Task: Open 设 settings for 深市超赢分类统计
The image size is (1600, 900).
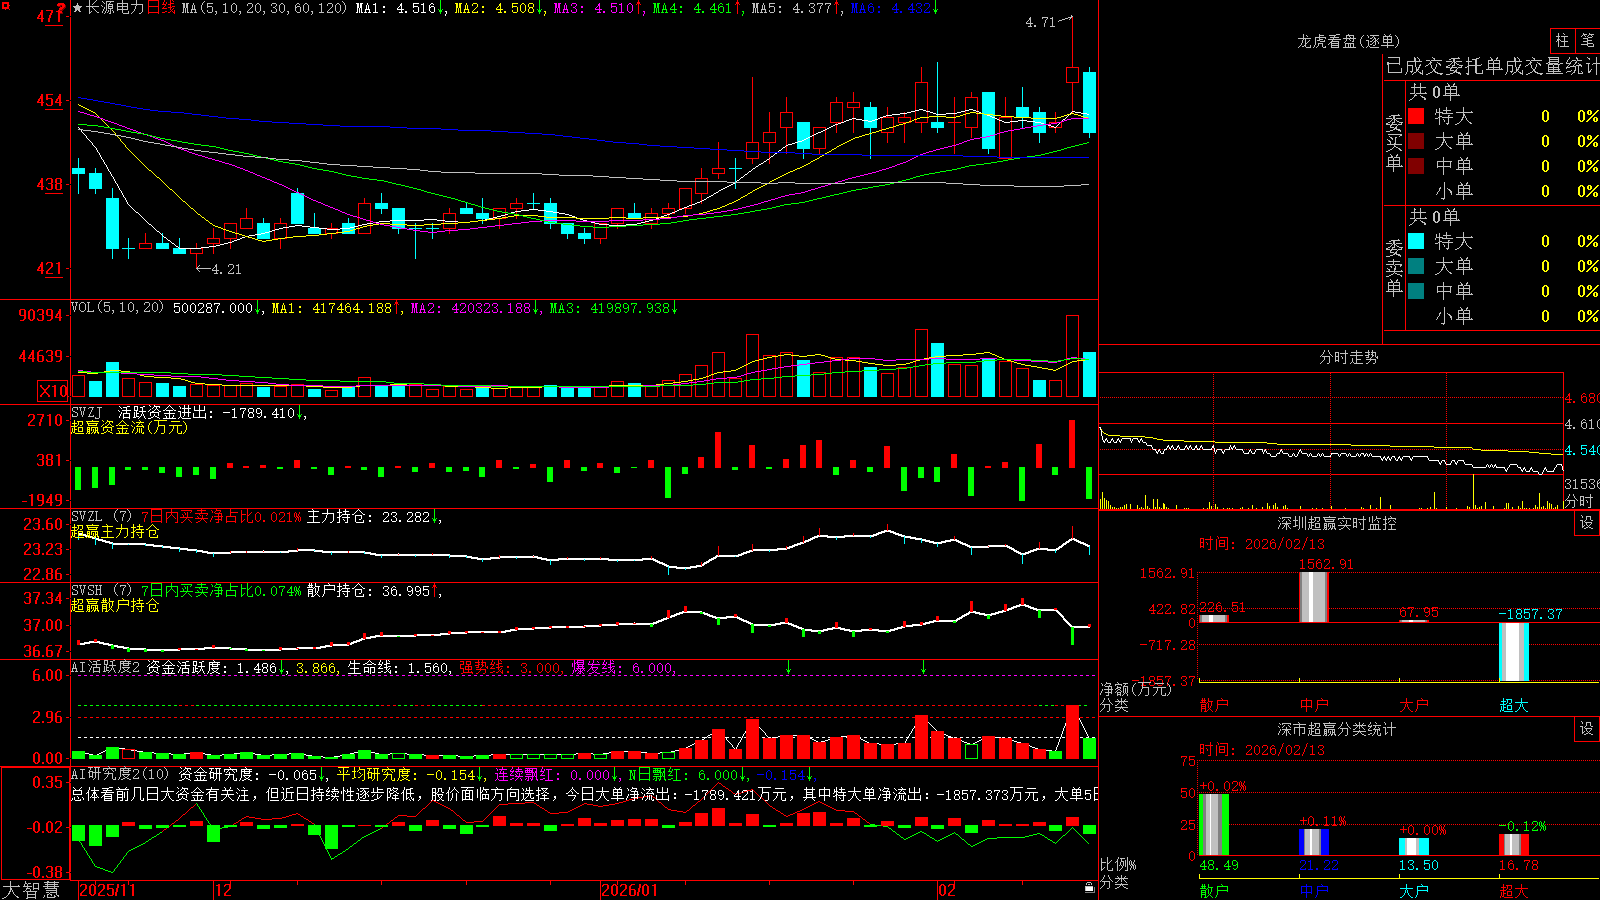Action: (1587, 729)
